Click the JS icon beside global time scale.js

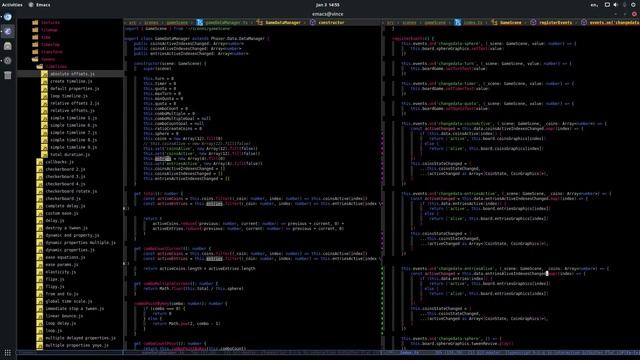tap(39, 302)
